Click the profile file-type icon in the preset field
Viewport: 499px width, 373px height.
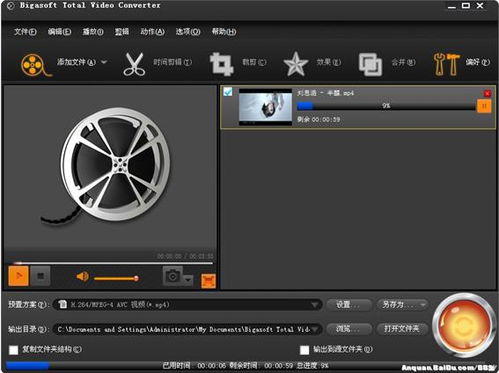click(x=62, y=304)
